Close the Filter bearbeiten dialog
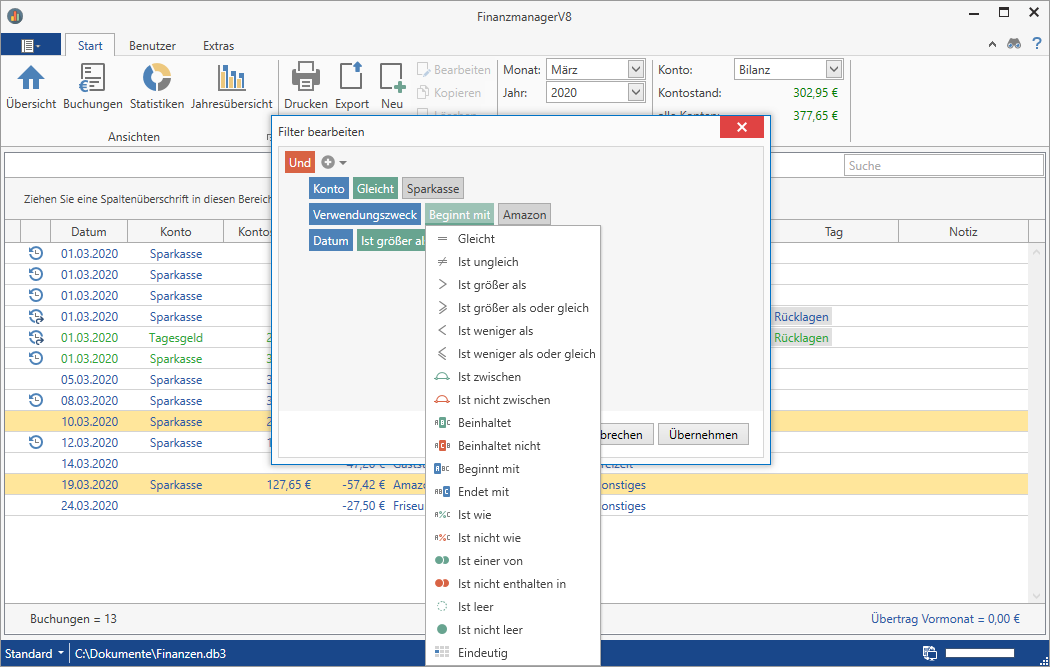The width and height of the screenshot is (1050, 667). click(x=741, y=127)
